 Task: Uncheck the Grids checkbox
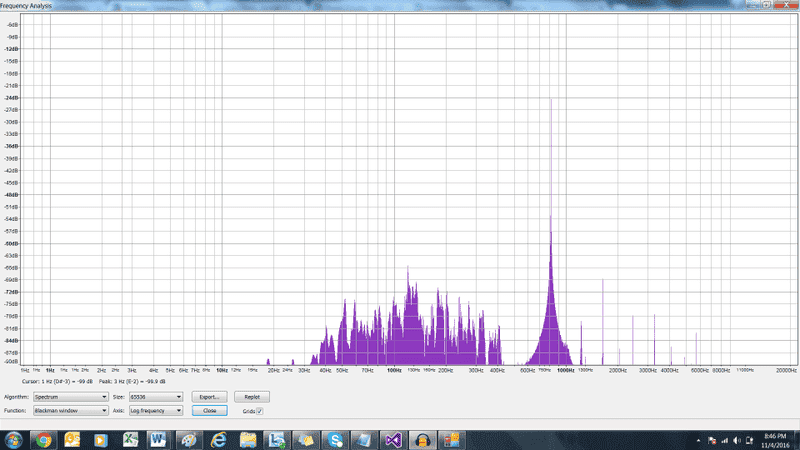click(260, 410)
